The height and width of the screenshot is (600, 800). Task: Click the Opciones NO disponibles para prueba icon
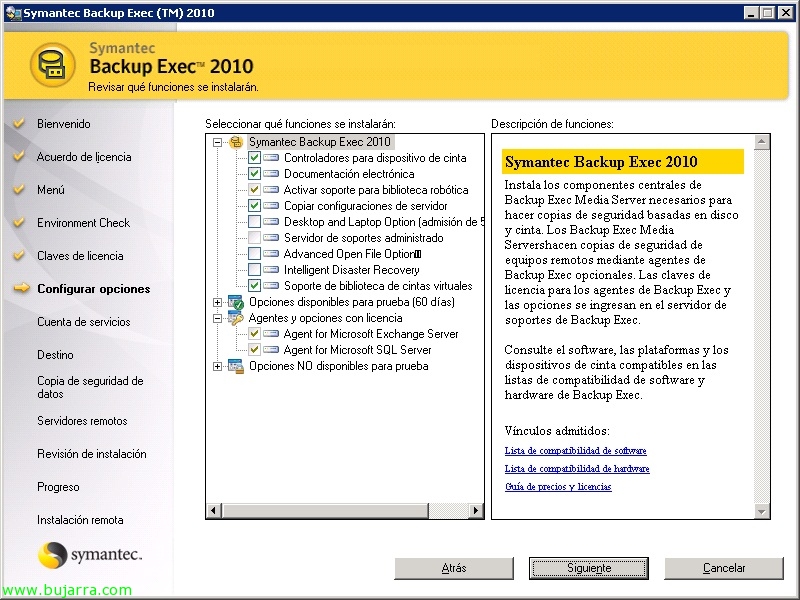pos(236,366)
